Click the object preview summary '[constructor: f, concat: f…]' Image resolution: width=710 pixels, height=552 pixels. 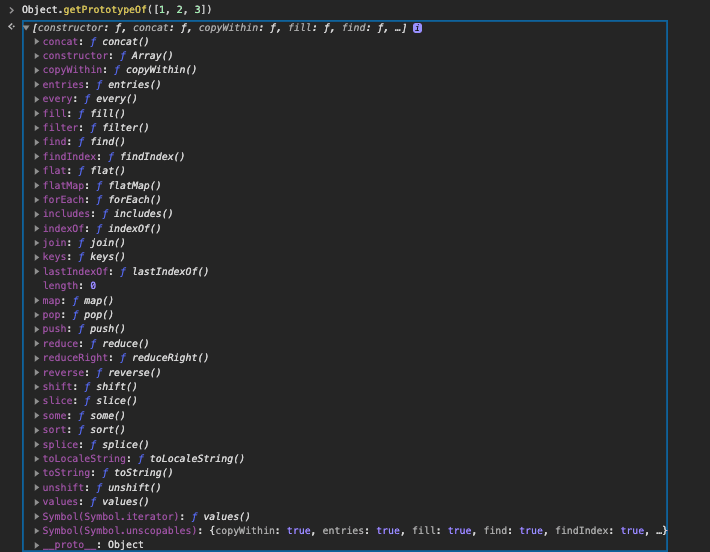[x=219, y=28]
